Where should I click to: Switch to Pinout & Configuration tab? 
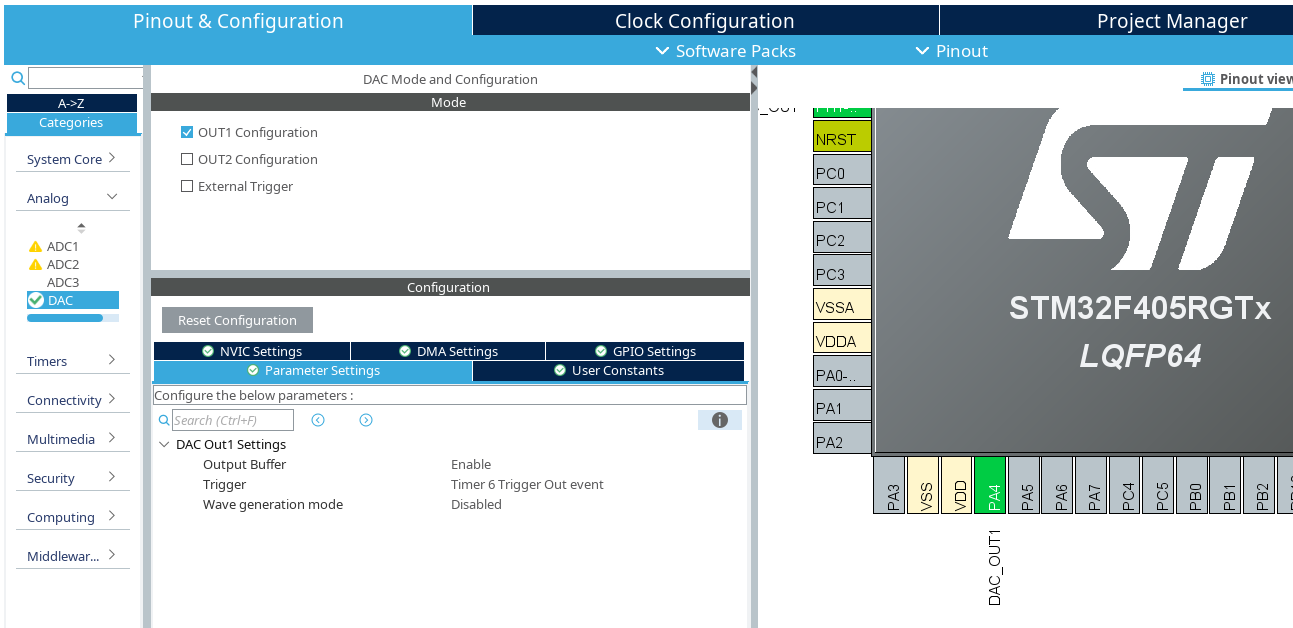click(238, 21)
